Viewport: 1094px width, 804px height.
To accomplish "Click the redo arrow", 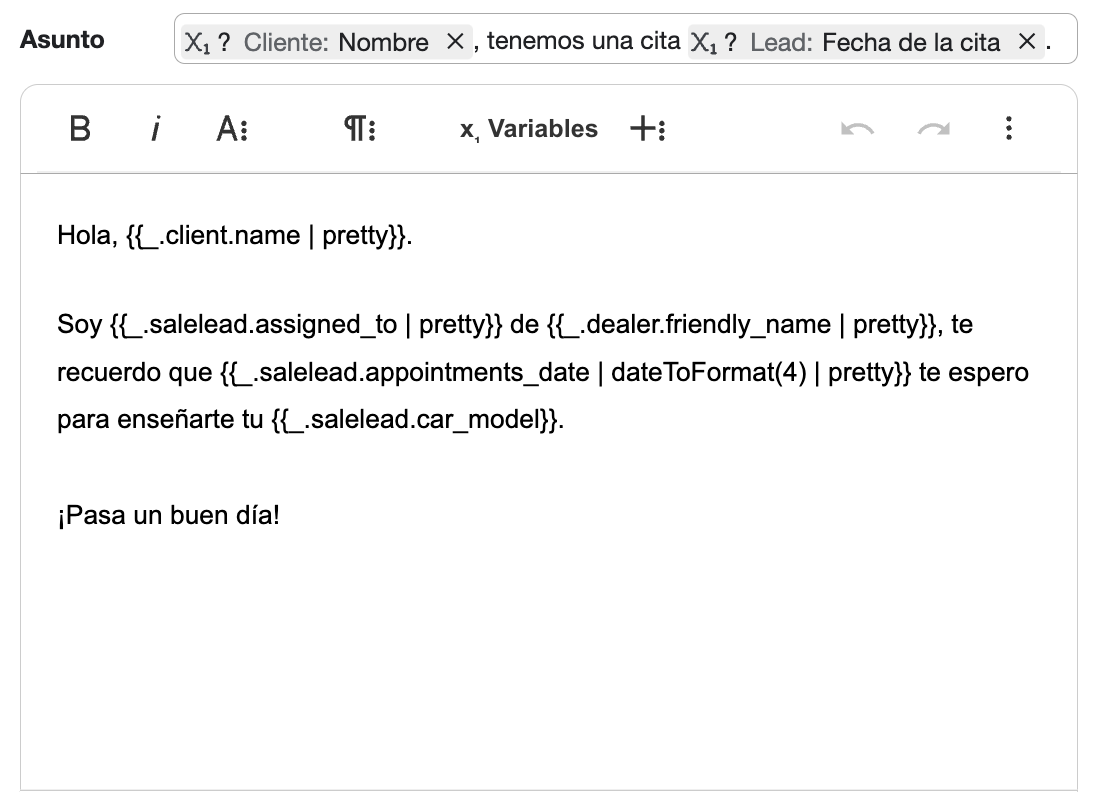I will click(933, 129).
